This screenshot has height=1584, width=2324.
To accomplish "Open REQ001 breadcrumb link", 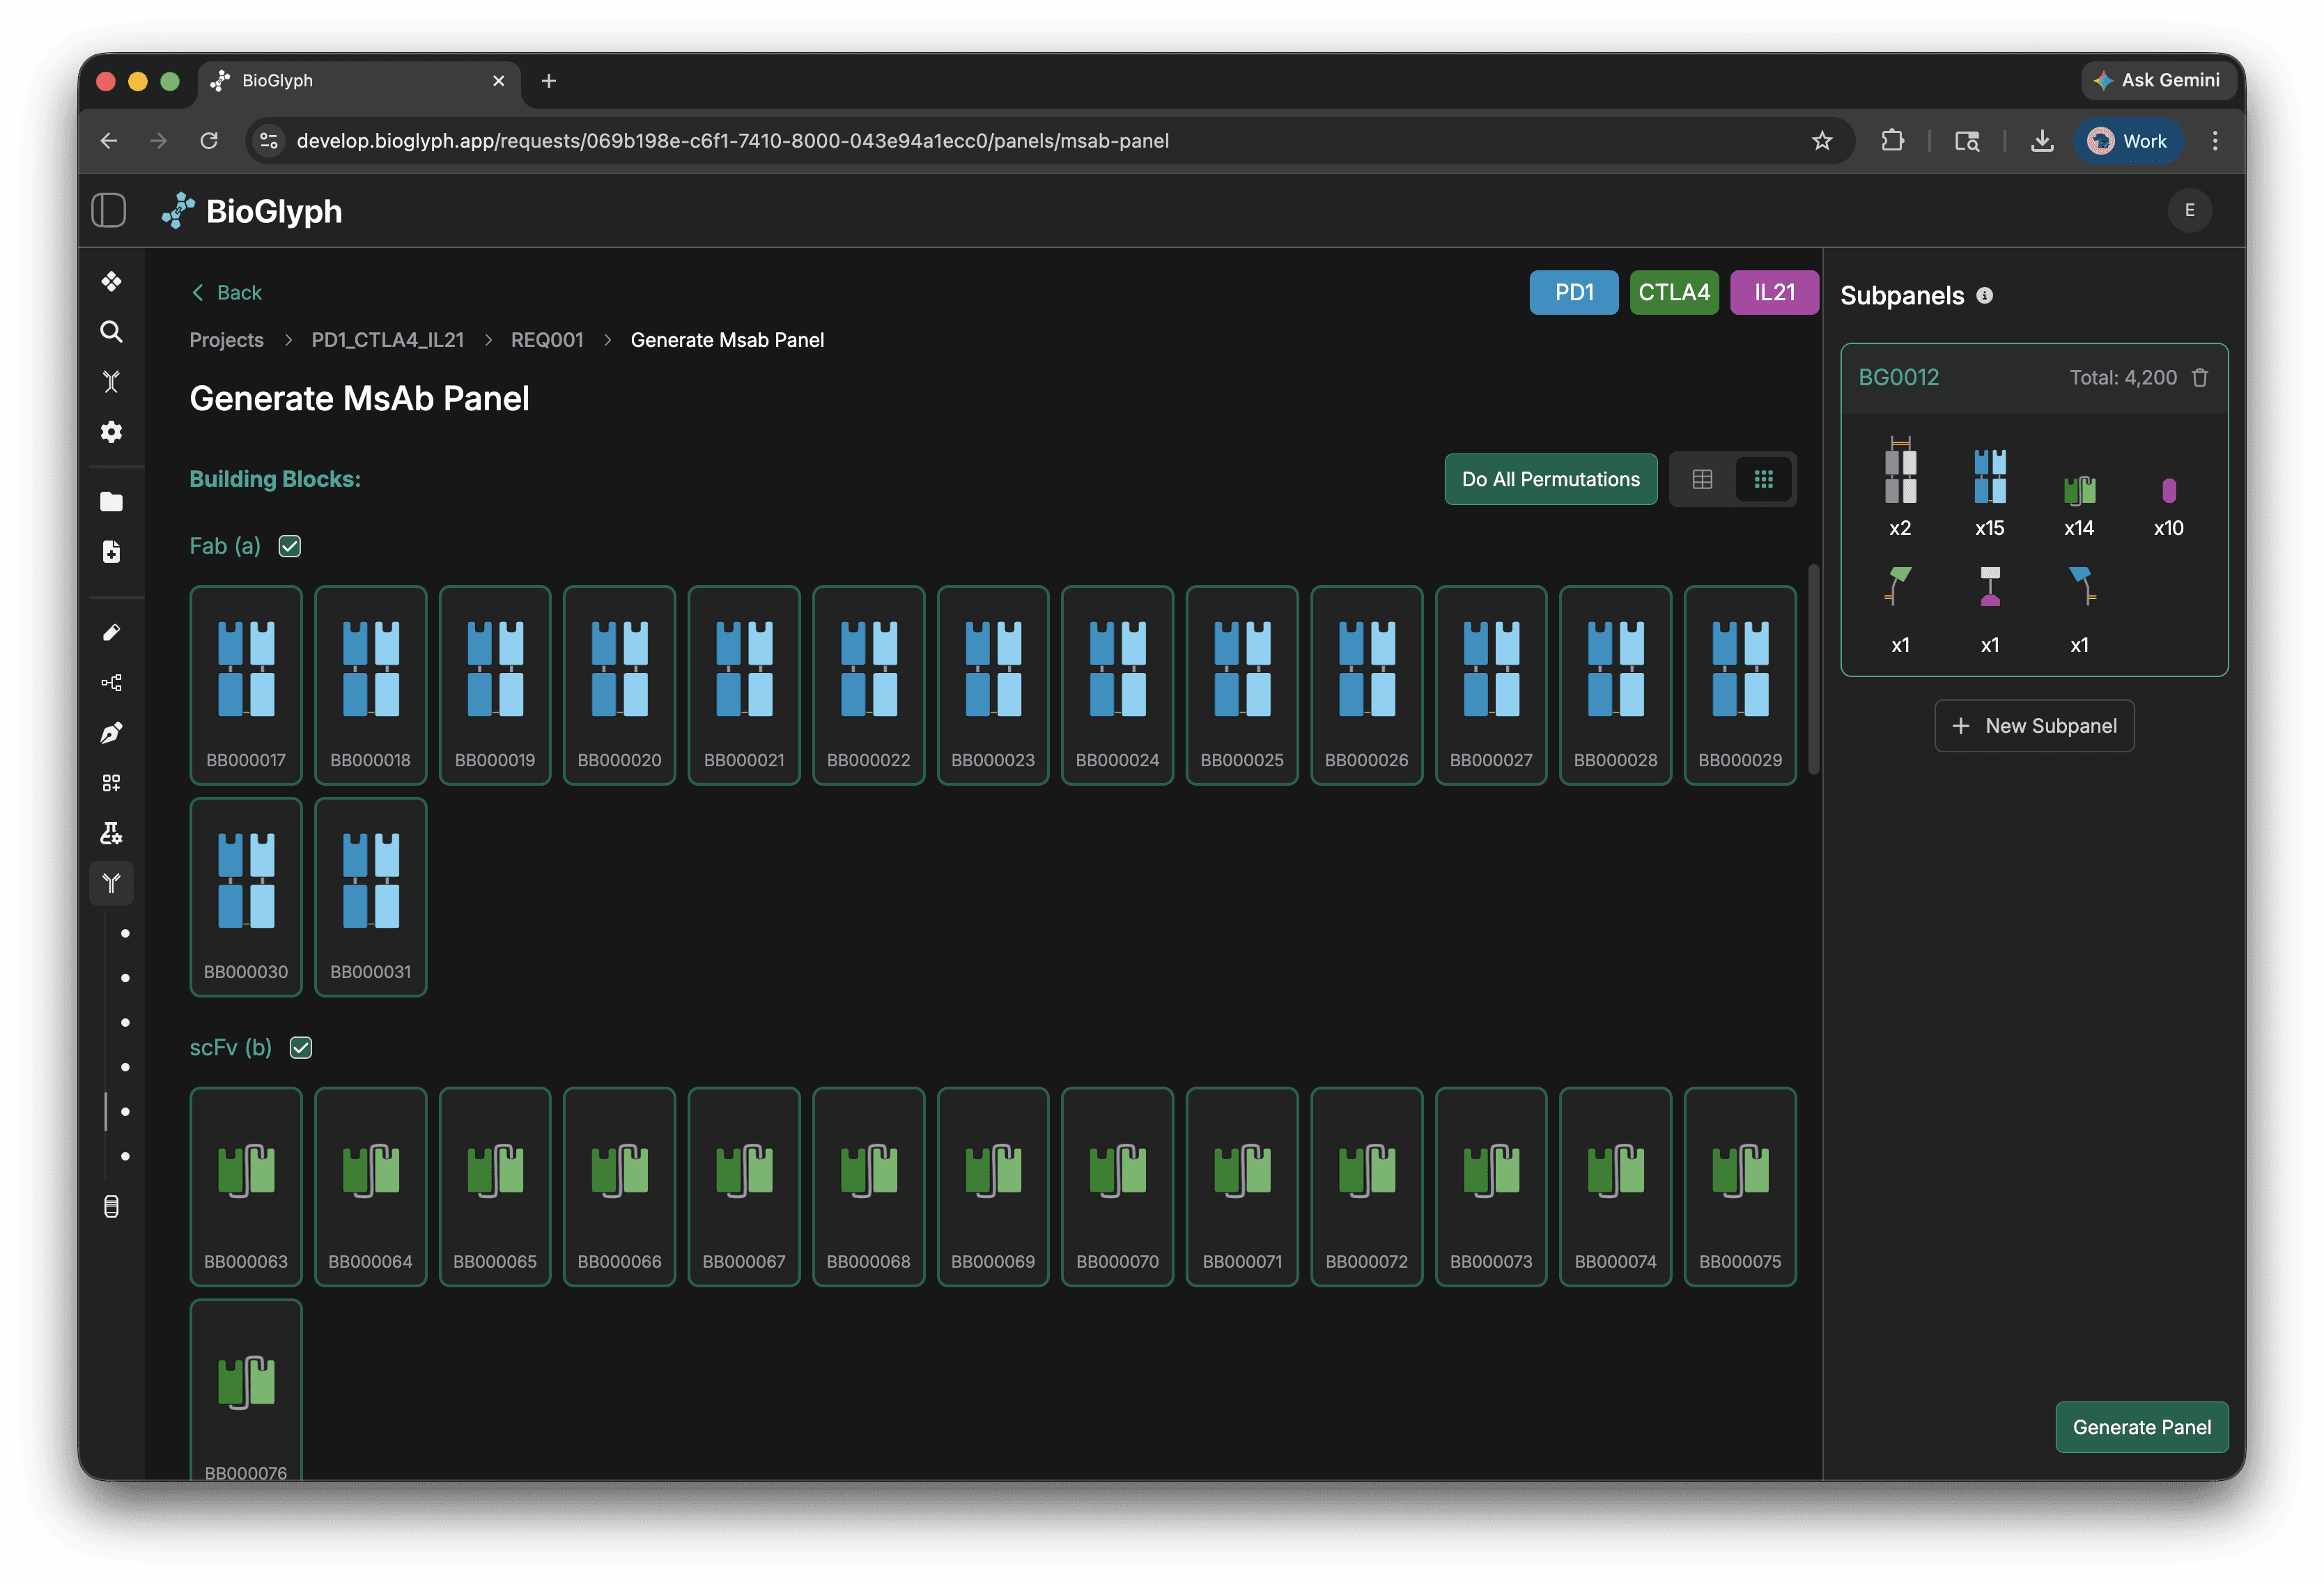I will point(547,340).
